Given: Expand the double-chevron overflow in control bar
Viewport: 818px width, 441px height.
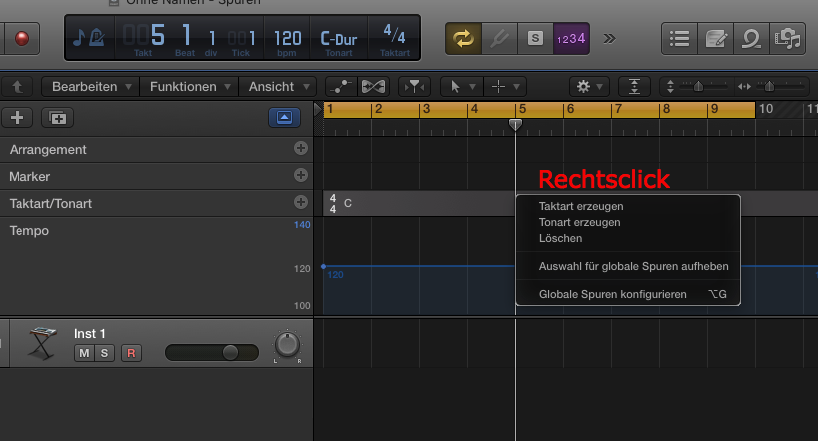Looking at the screenshot, I should [x=609, y=39].
